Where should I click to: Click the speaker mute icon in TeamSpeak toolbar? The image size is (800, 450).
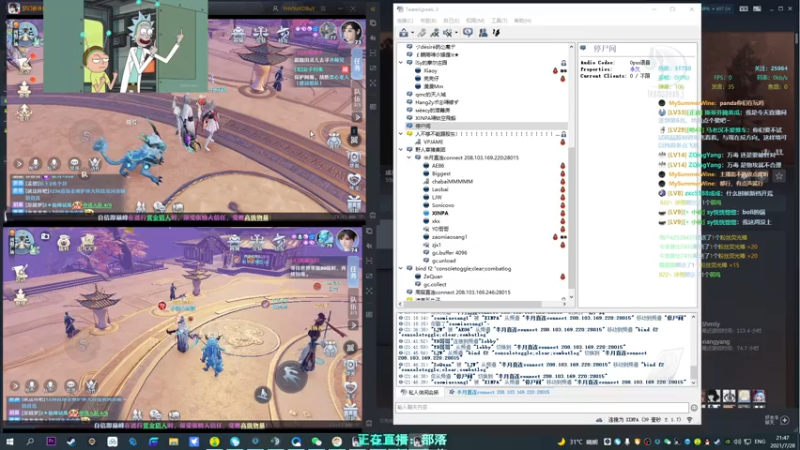pos(447,33)
